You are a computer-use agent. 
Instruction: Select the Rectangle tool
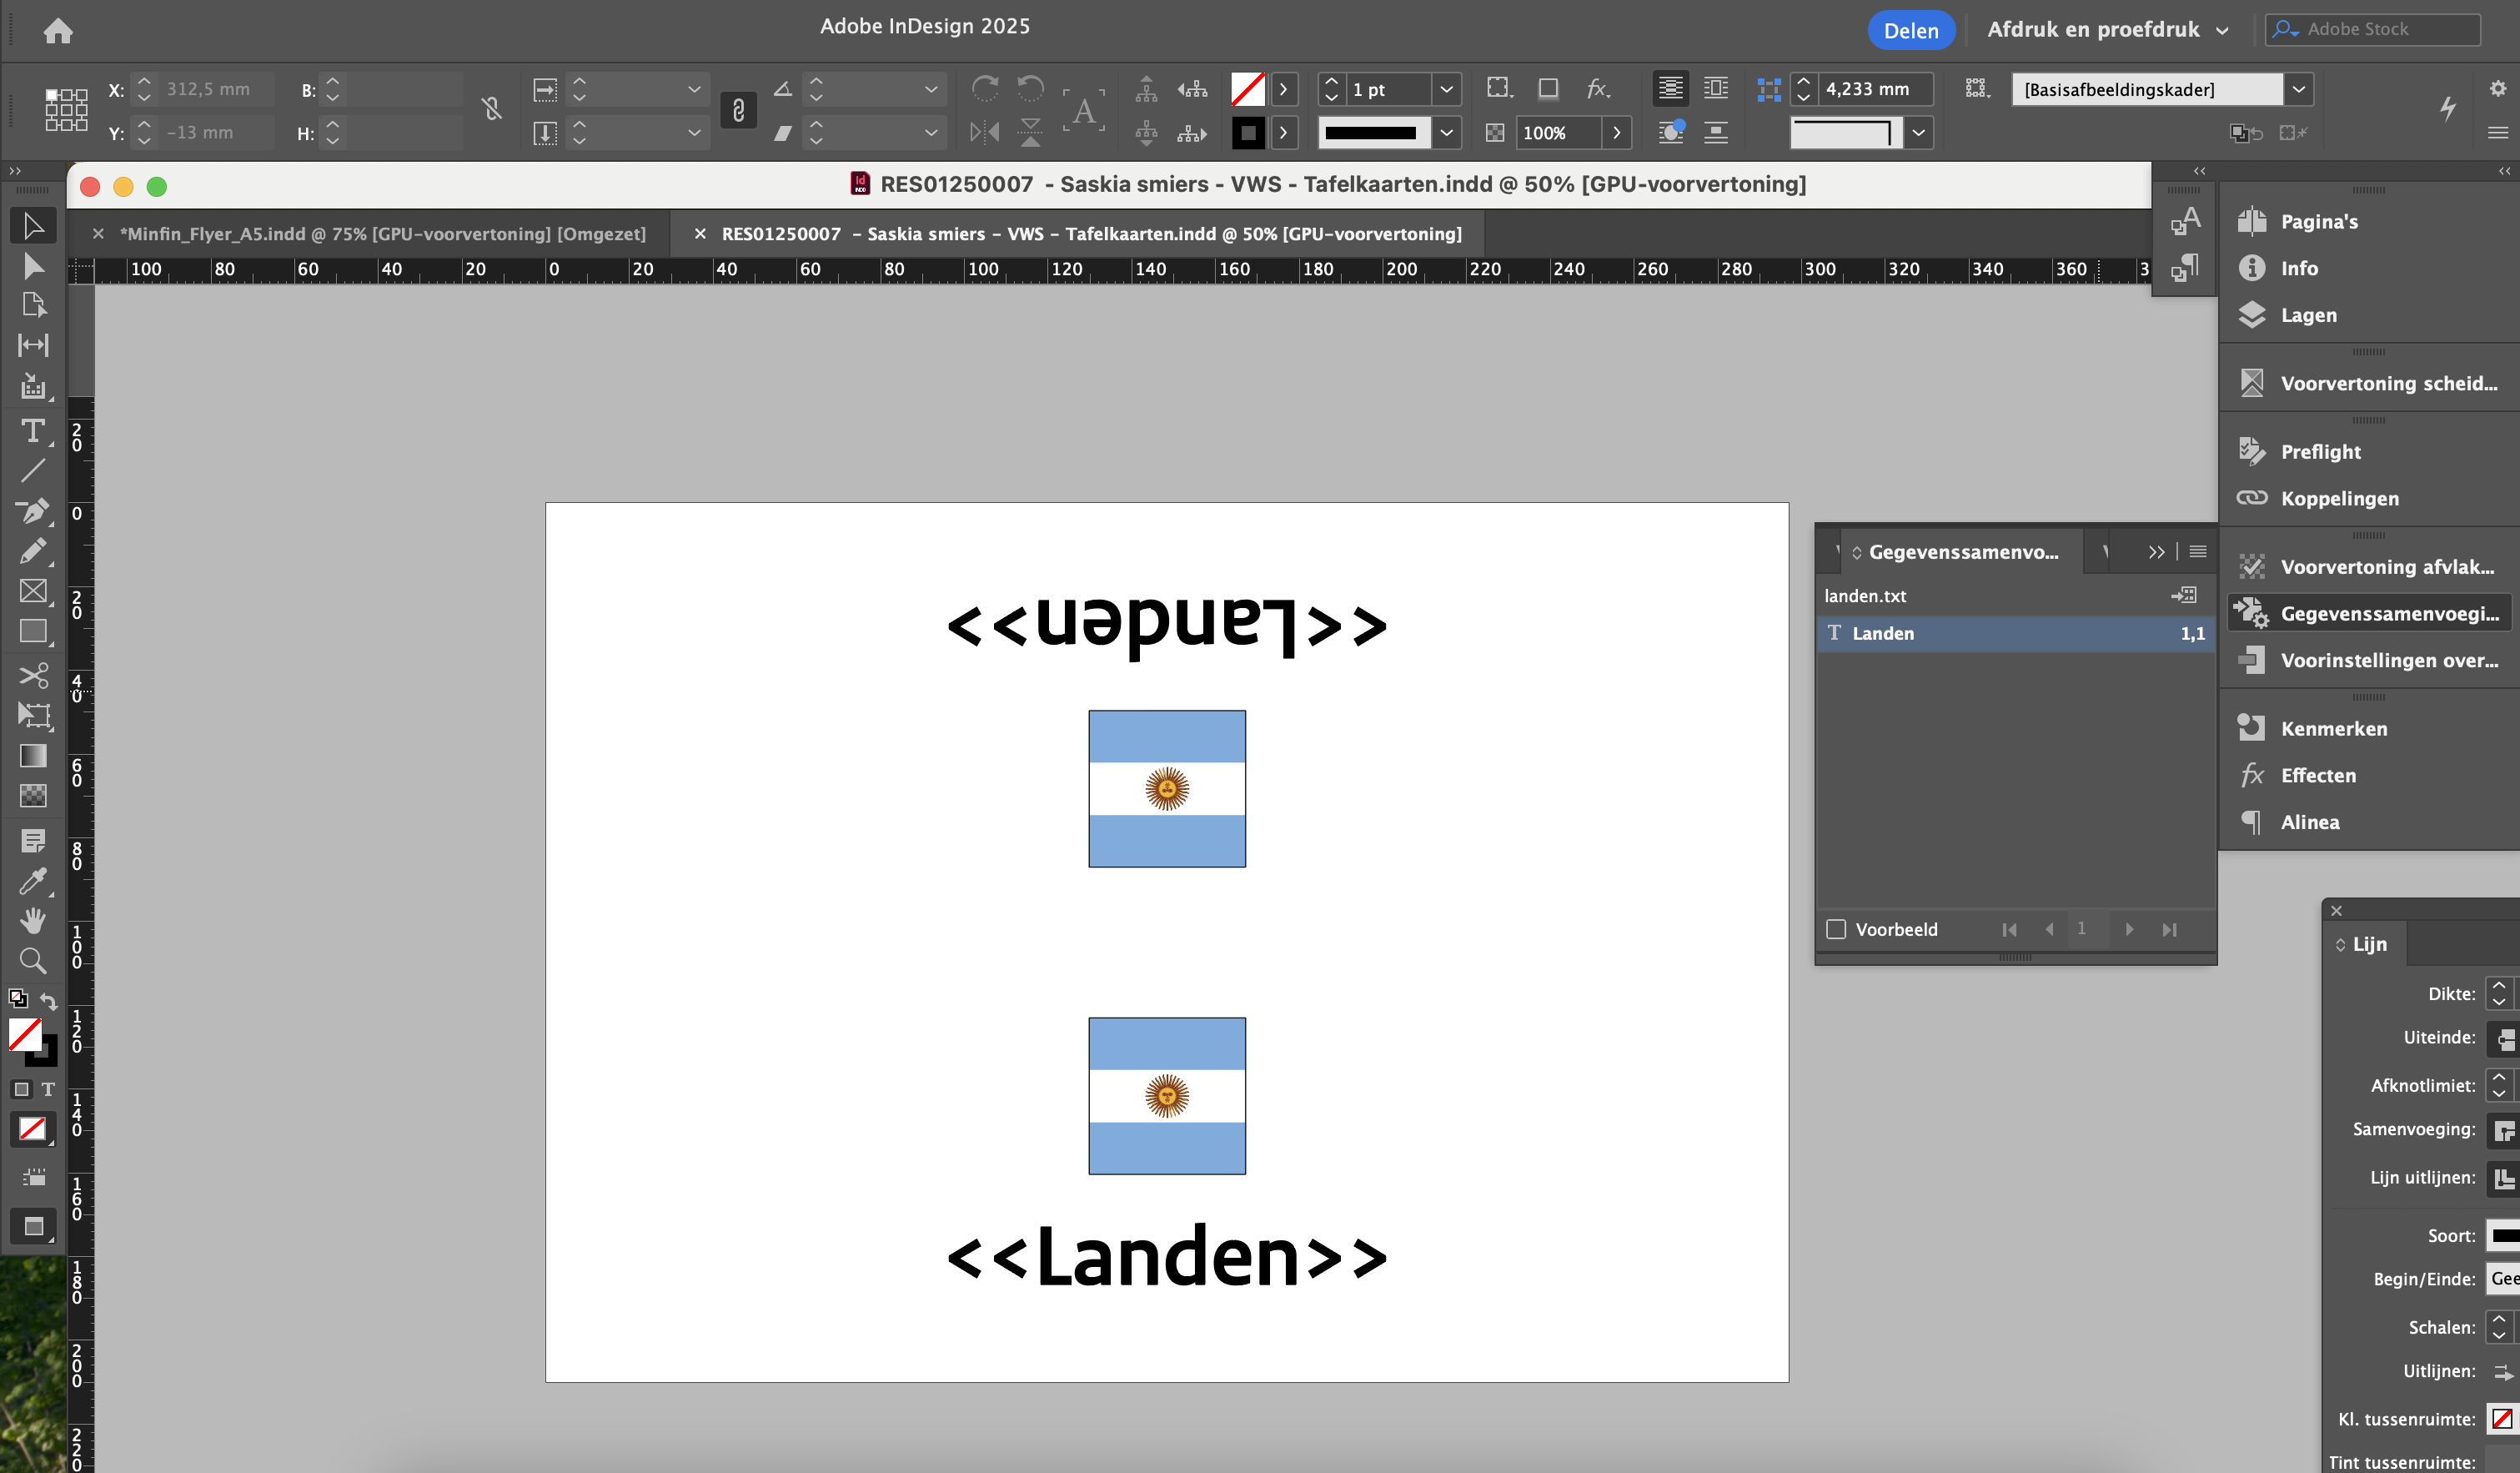point(33,631)
